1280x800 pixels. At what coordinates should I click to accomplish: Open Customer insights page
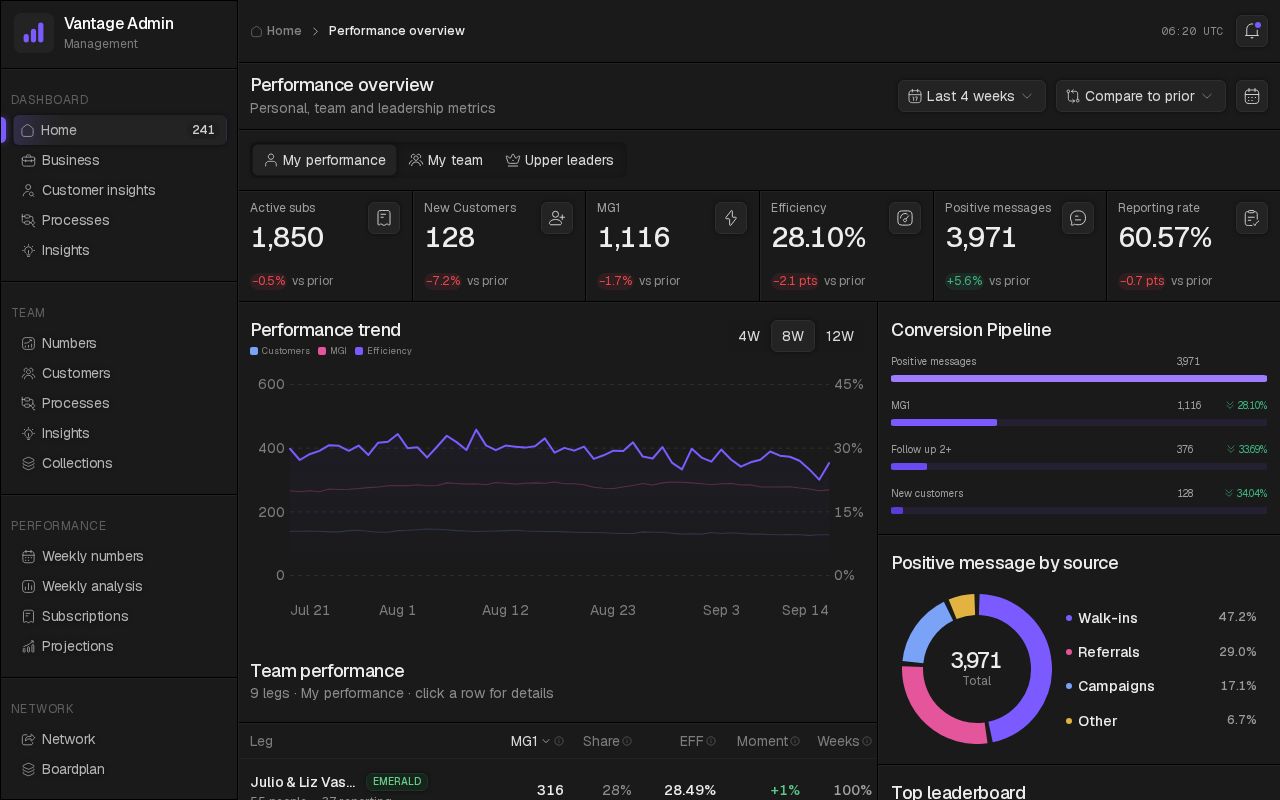pyautogui.click(x=120, y=190)
